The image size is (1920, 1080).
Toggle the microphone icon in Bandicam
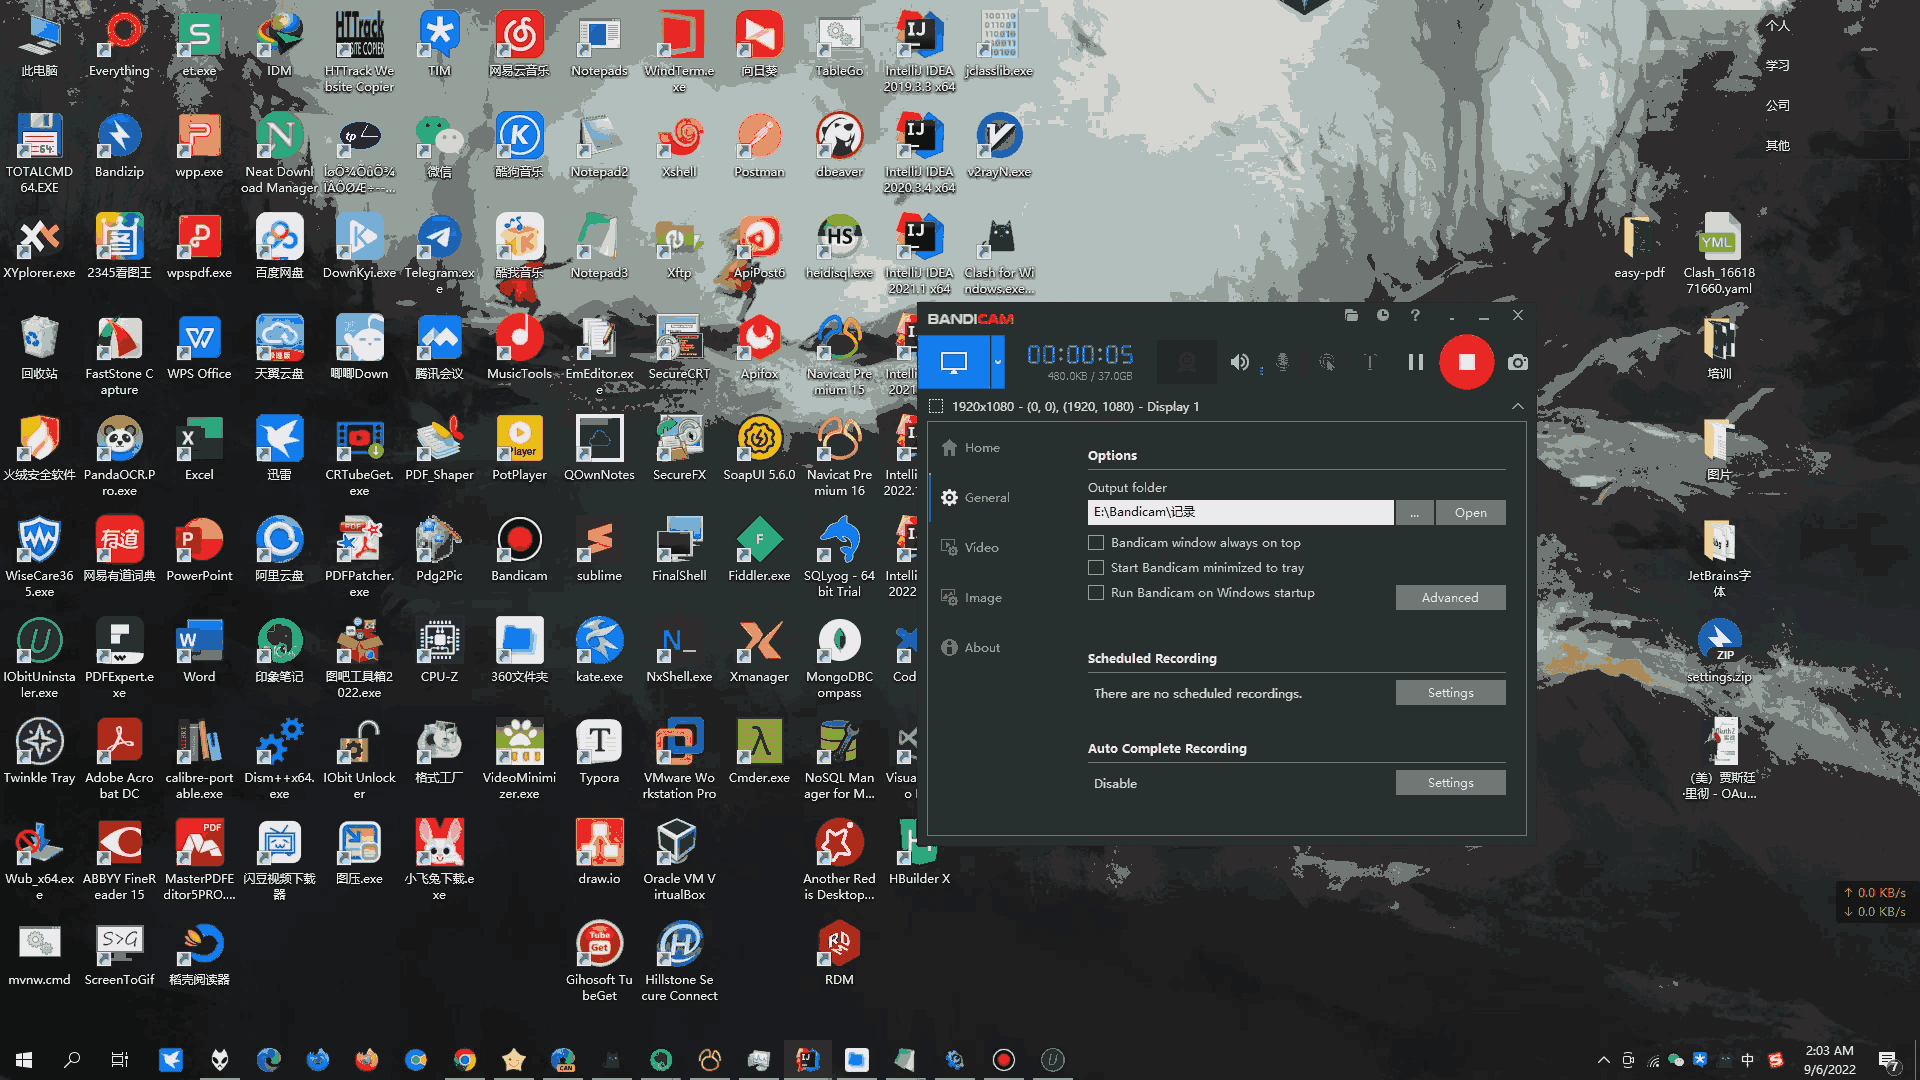point(1282,362)
